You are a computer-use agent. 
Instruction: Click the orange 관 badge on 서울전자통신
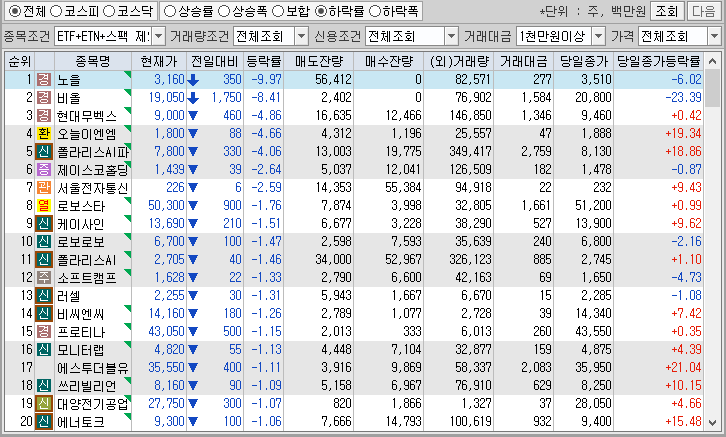coord(44,187)
